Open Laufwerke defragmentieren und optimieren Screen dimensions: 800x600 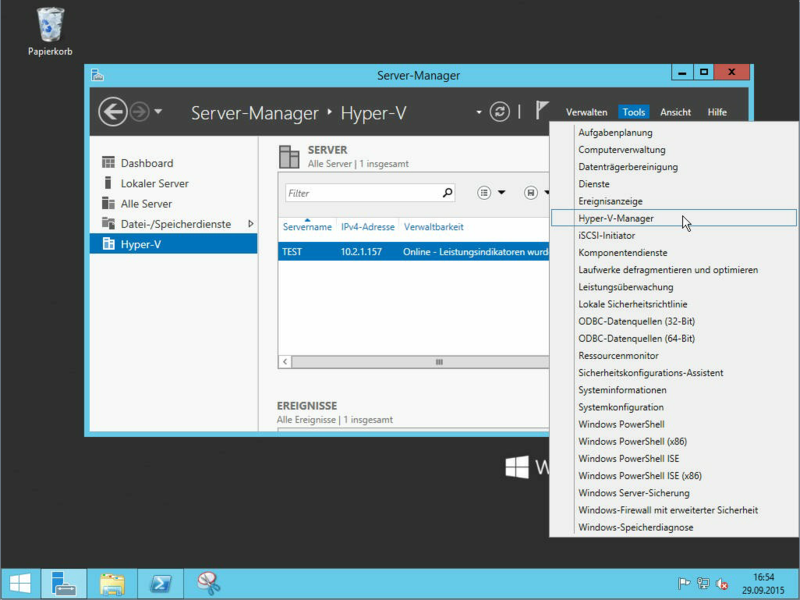[x=673, y=270]
